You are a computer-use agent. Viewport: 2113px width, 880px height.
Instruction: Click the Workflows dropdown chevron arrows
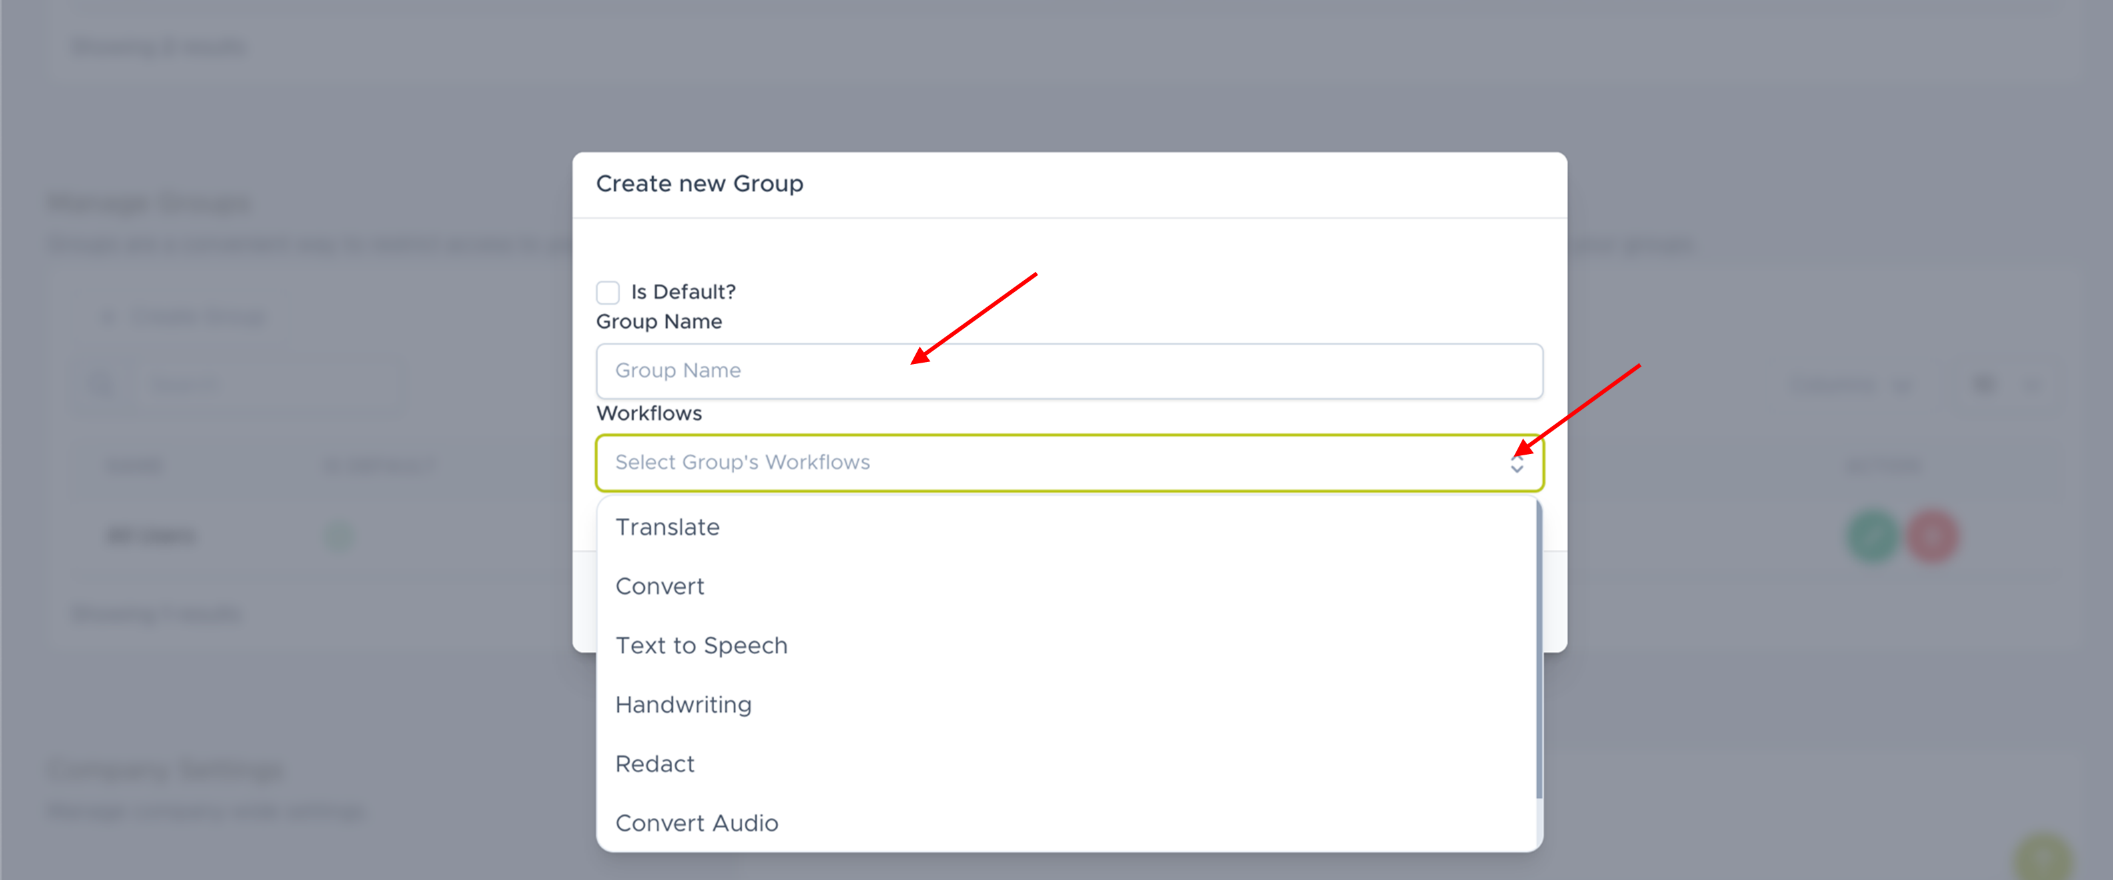click(x=1517, y=463)
